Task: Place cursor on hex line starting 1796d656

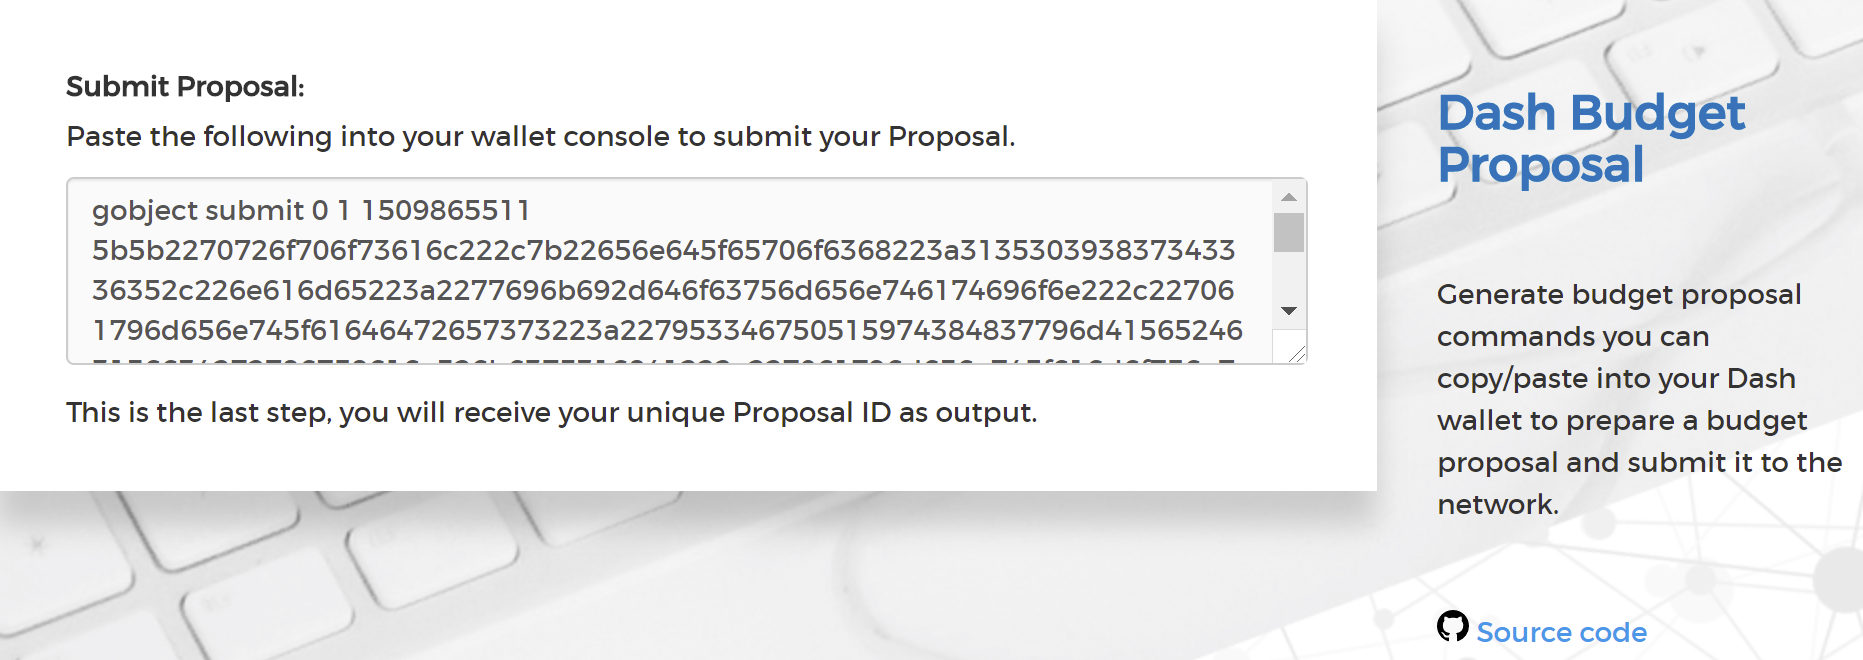Action: pyautogui.click(x=667, y=331)
